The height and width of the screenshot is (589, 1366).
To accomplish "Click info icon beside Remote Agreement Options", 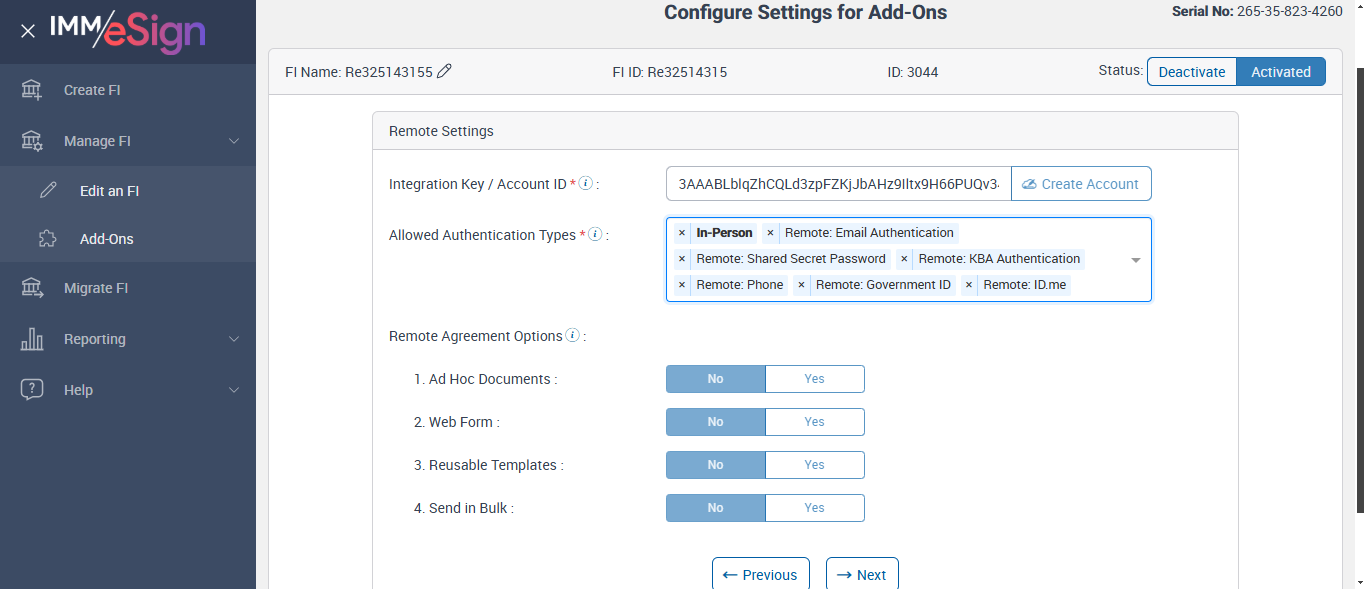I will (x=572, y=336).
